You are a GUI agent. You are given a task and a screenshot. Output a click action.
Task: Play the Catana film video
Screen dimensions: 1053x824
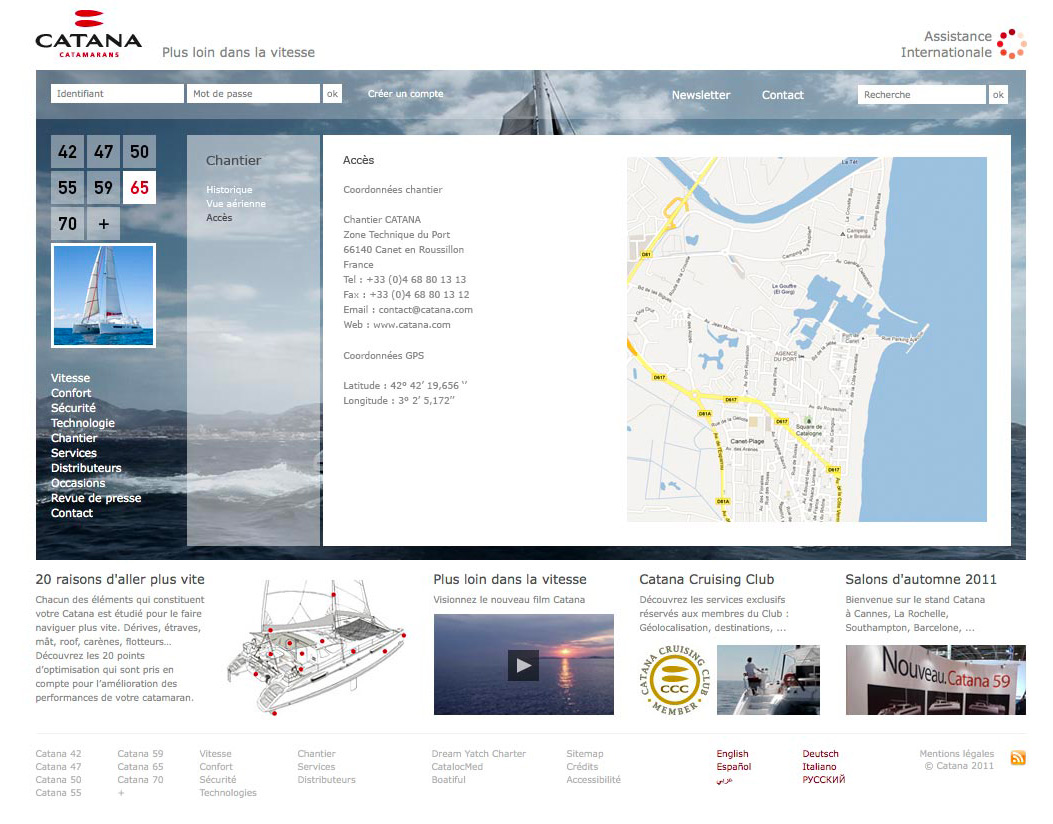pyautogui.click(x=523, y=665)
